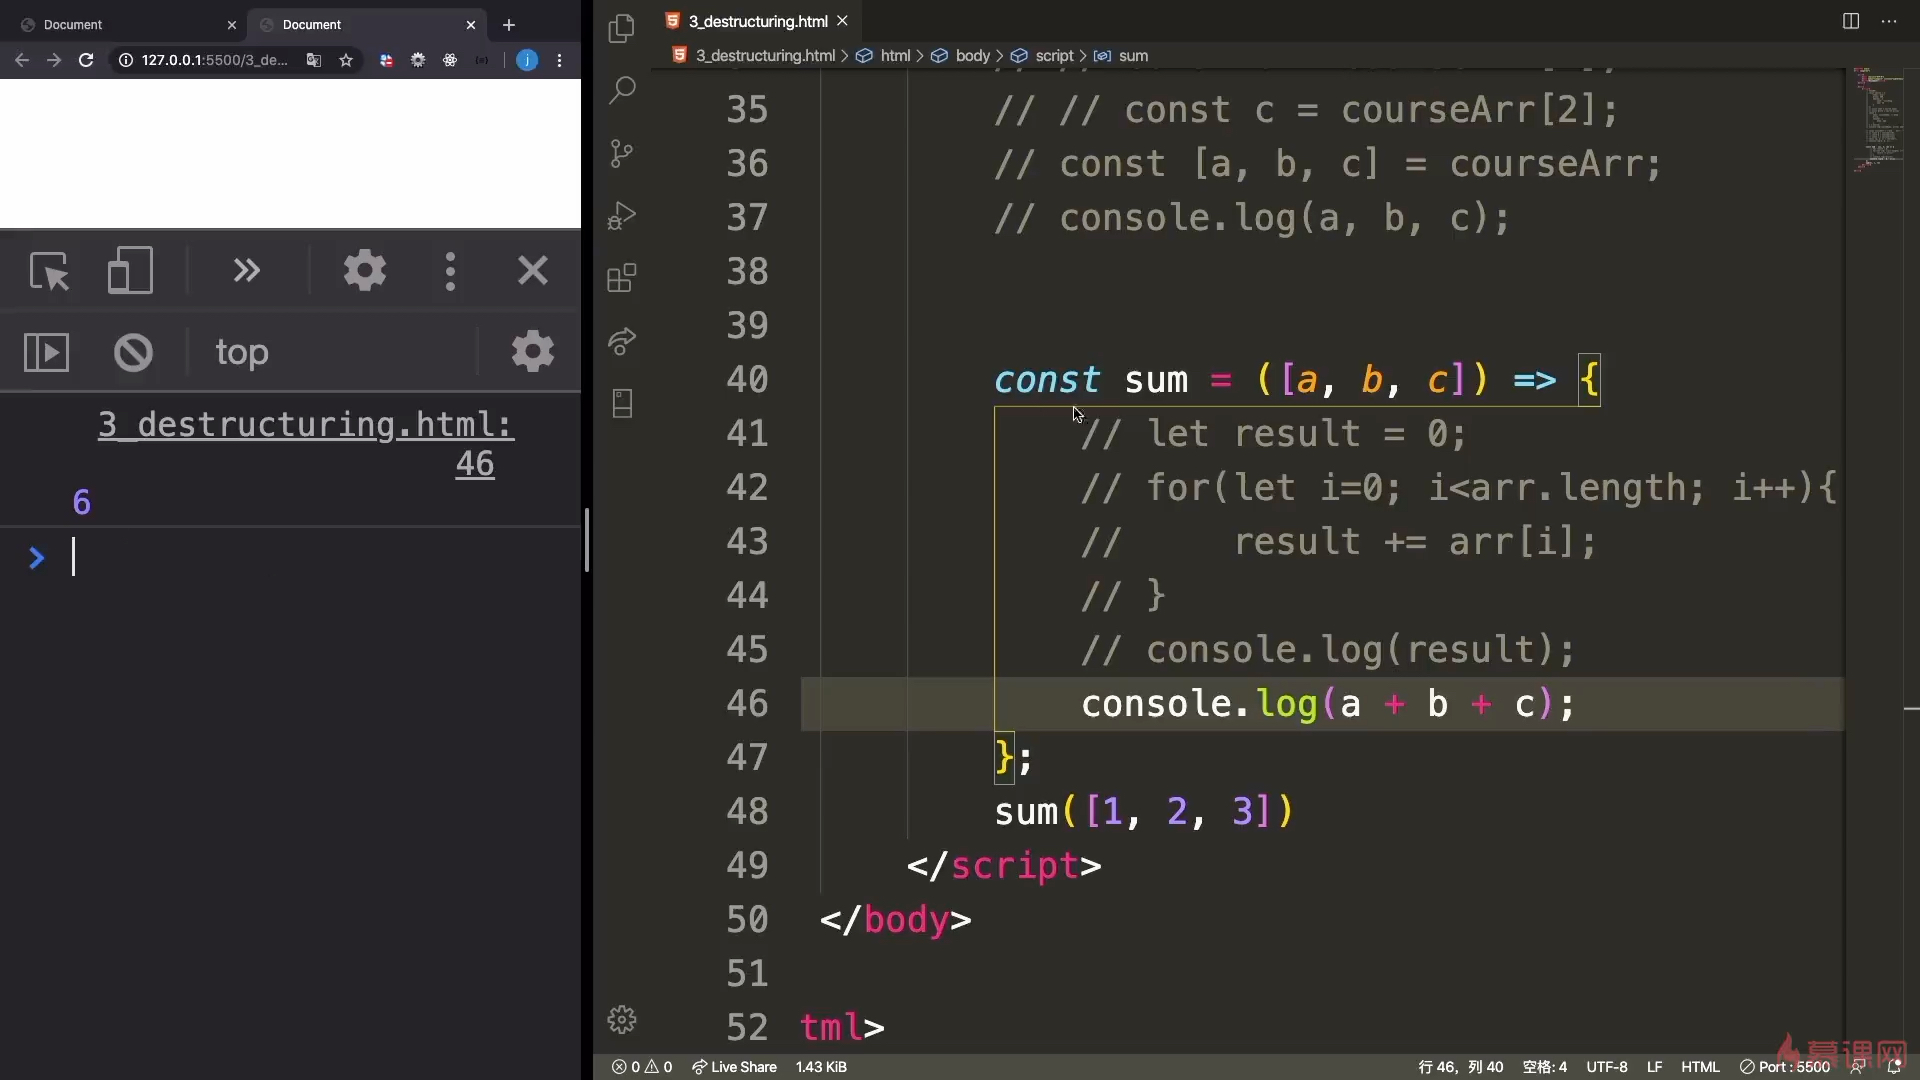Change the UTF-8 file encoding
1920x1080 pixels.
(x=1607, y=1067)
